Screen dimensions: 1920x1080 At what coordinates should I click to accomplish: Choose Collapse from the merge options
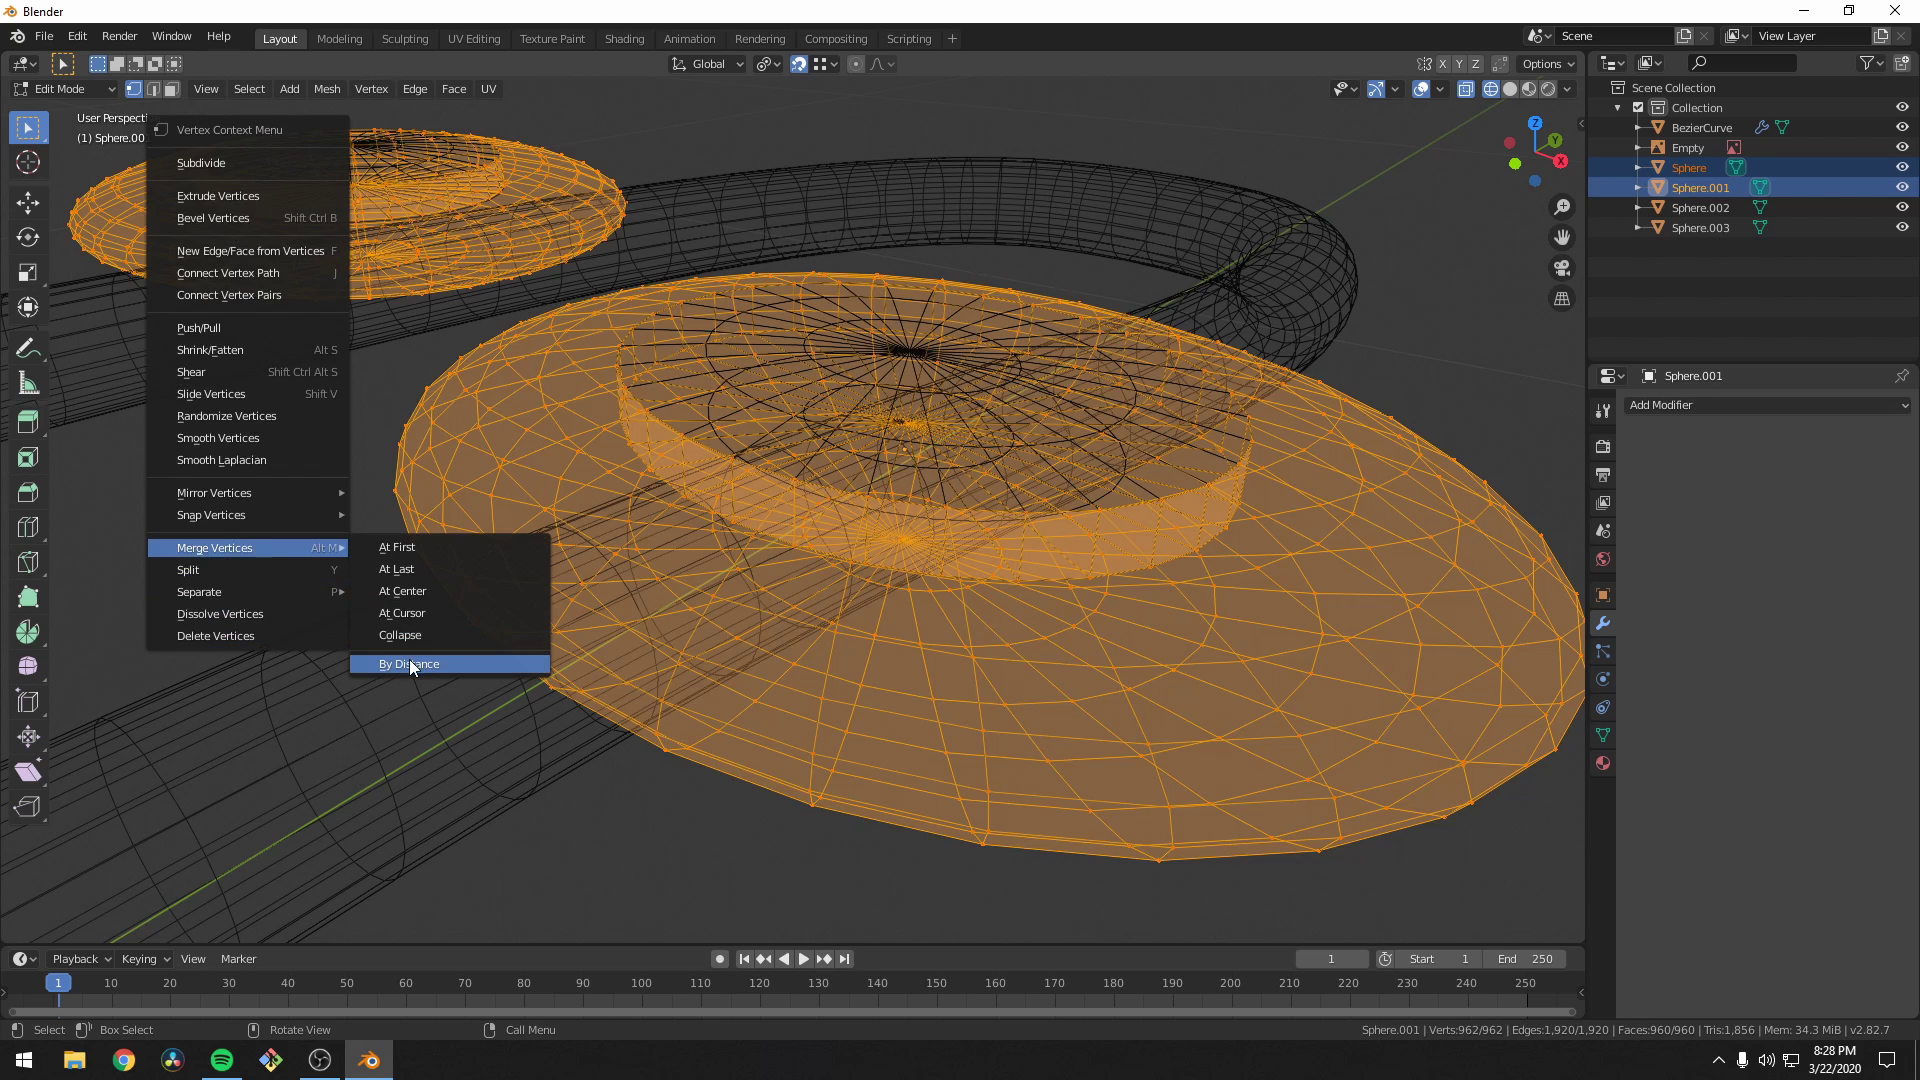399,634
